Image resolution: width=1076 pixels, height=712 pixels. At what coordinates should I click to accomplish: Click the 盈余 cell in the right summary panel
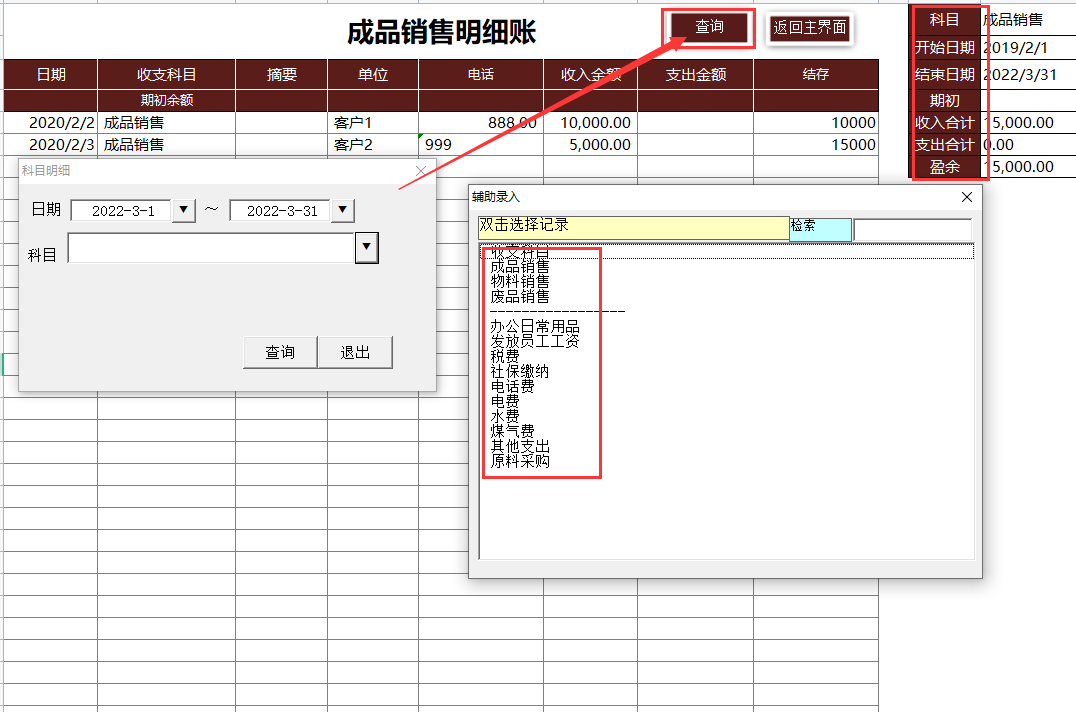[x=944, y=166]
